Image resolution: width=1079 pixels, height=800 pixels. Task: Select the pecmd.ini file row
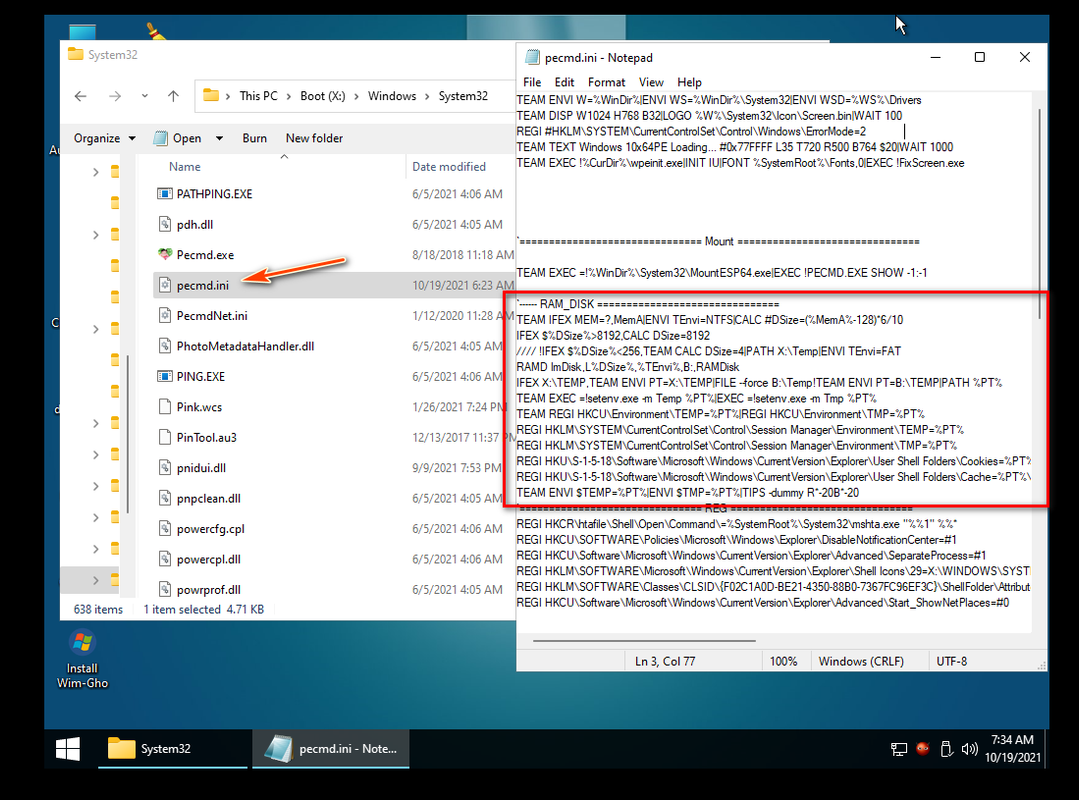pos(334,285)
